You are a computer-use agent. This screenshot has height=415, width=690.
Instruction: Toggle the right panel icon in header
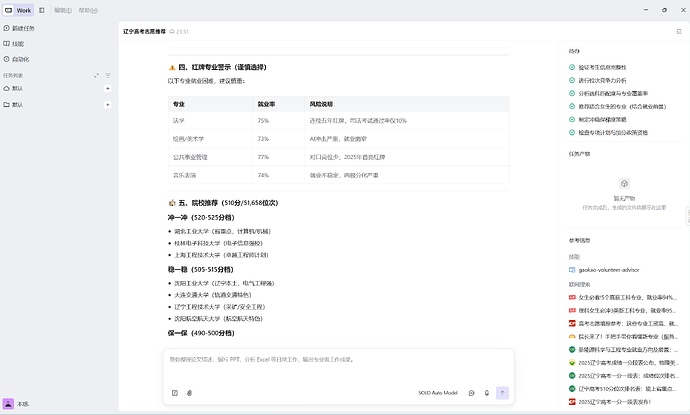[x=679, y=31]
